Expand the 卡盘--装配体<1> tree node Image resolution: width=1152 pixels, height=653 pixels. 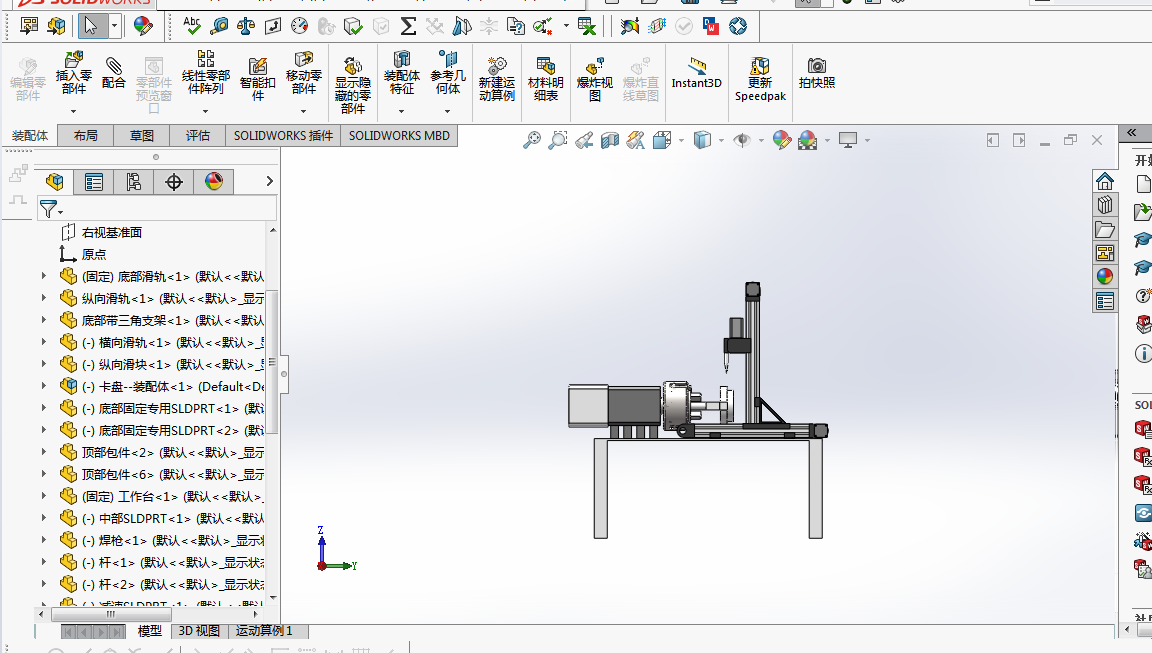(x=43, y=385)
